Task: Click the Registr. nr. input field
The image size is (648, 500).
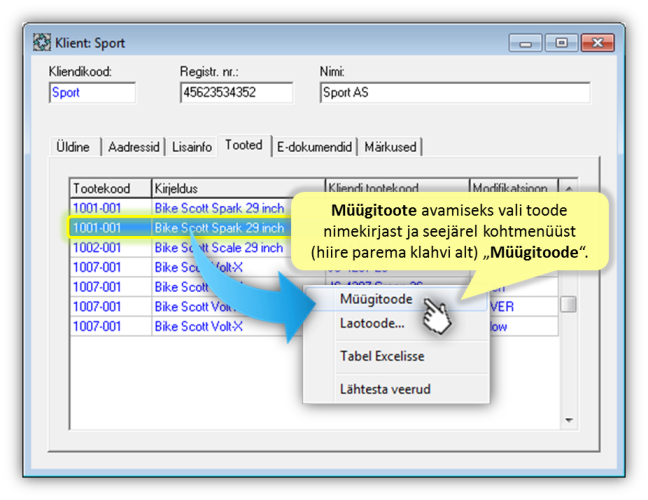Action: [236, 93]
